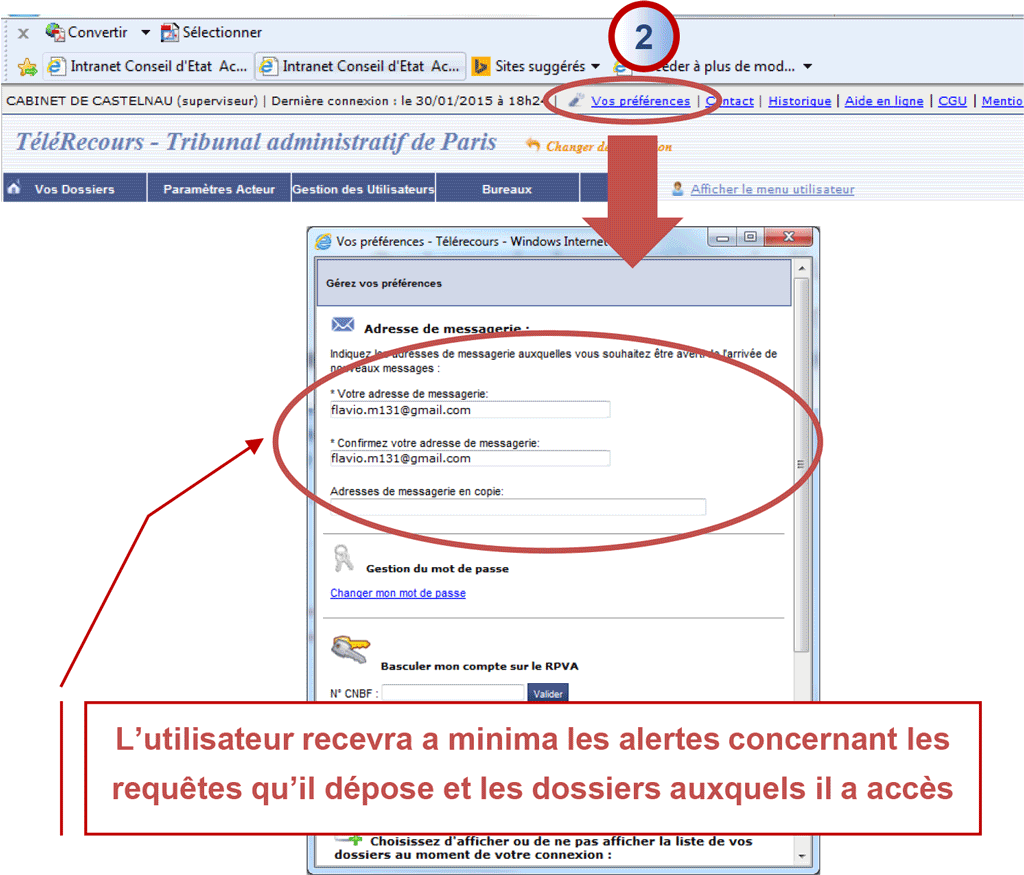
Task: Click the Changer mon mot de passe link
Action: pos(398,593)
